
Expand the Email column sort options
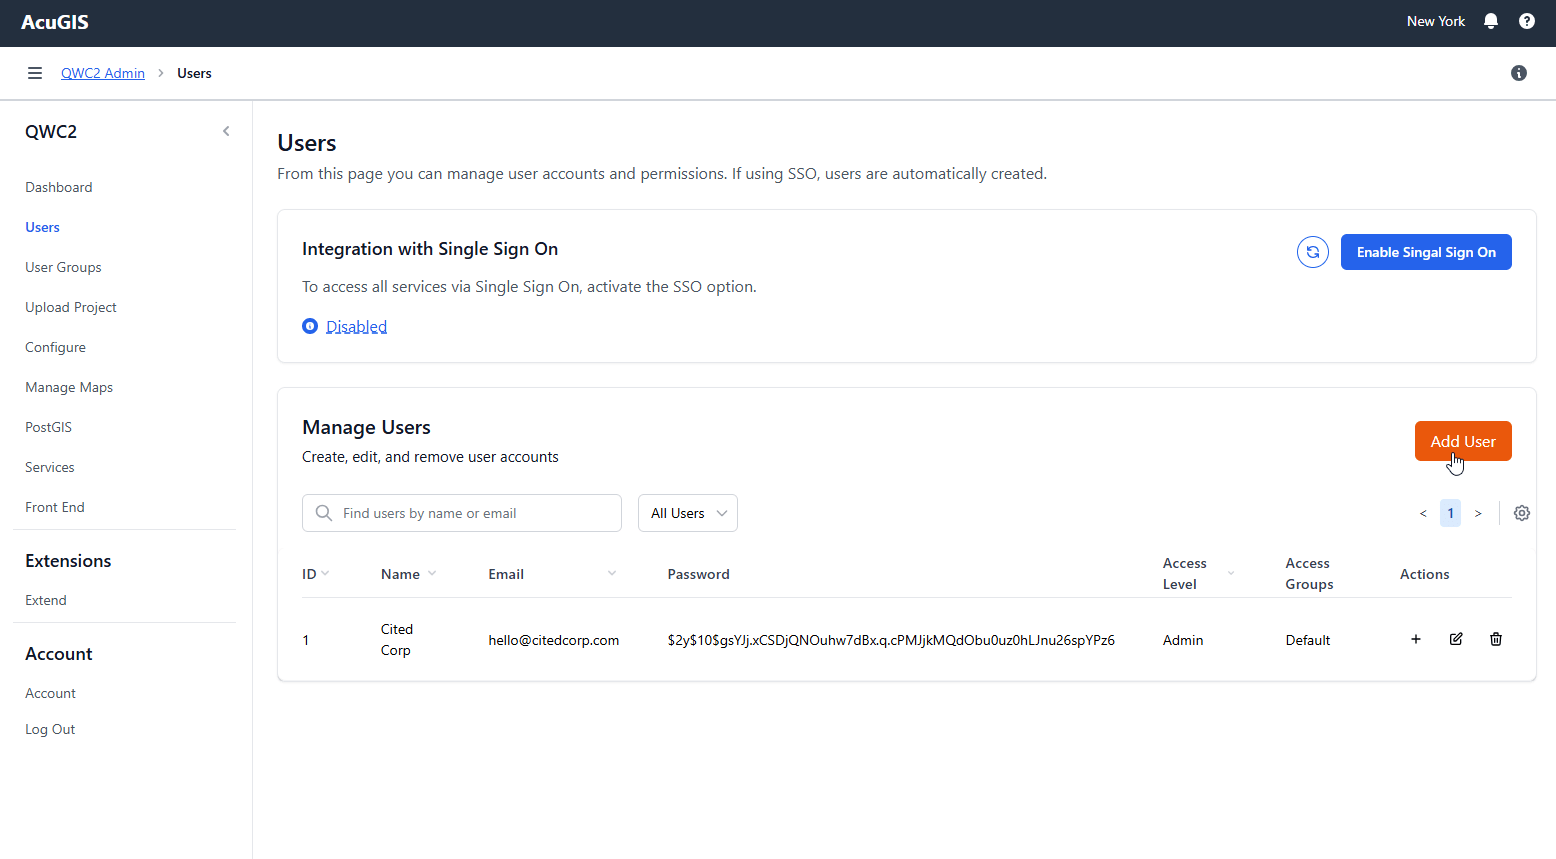[611, 574]
